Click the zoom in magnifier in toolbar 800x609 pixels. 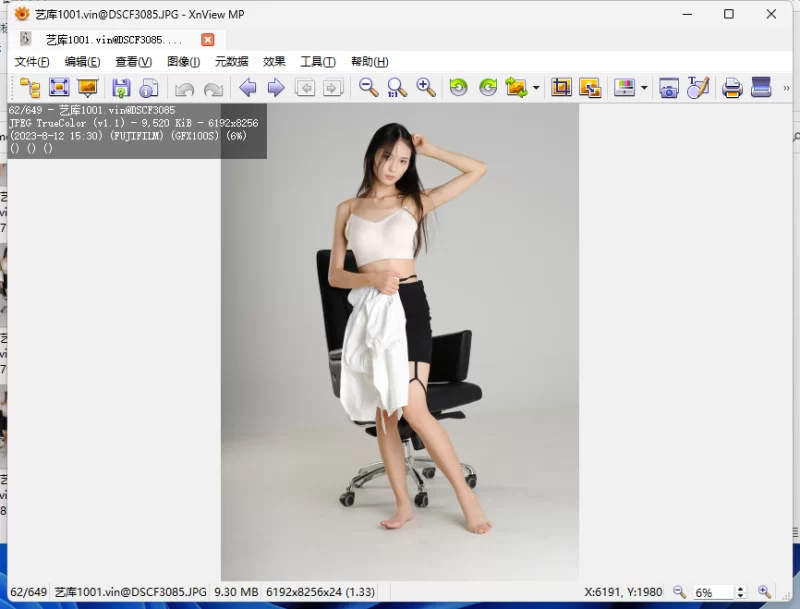[x=426, y=88]
